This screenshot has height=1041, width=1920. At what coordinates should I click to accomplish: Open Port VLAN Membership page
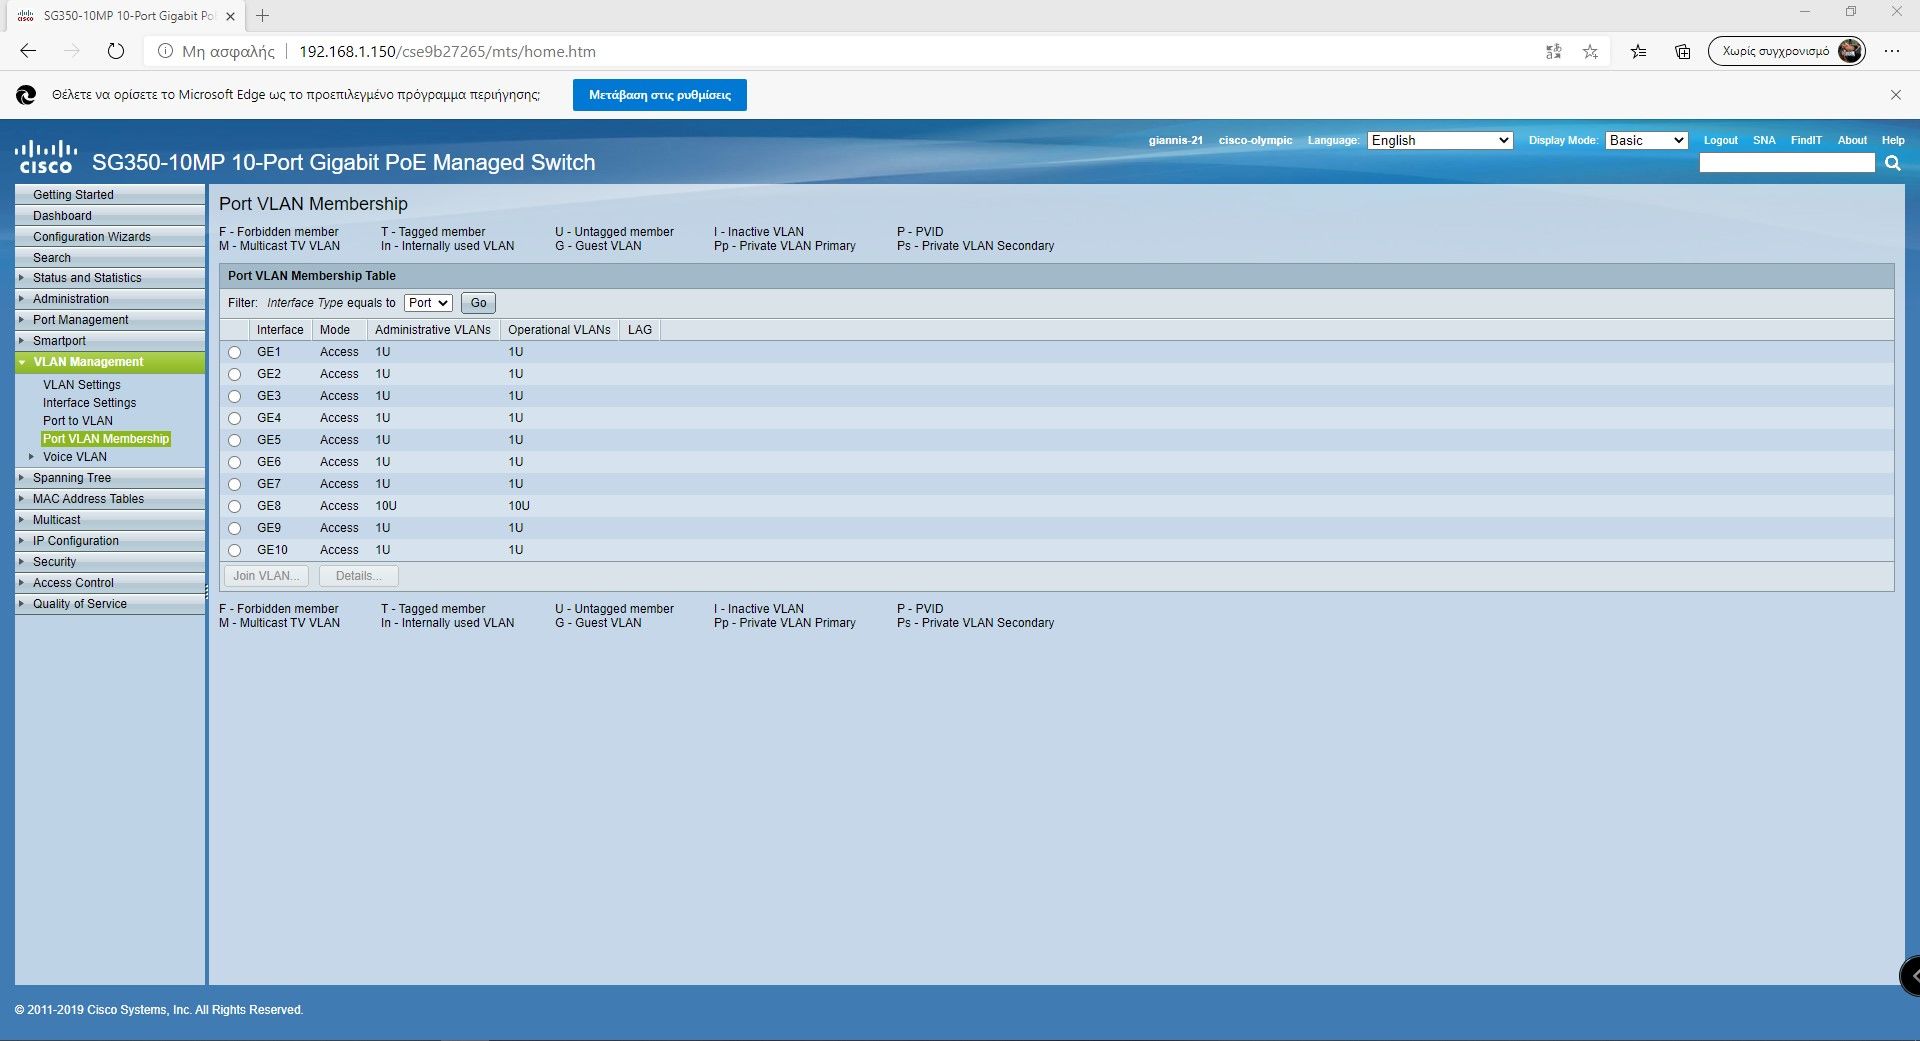click(x=106, y=439)
